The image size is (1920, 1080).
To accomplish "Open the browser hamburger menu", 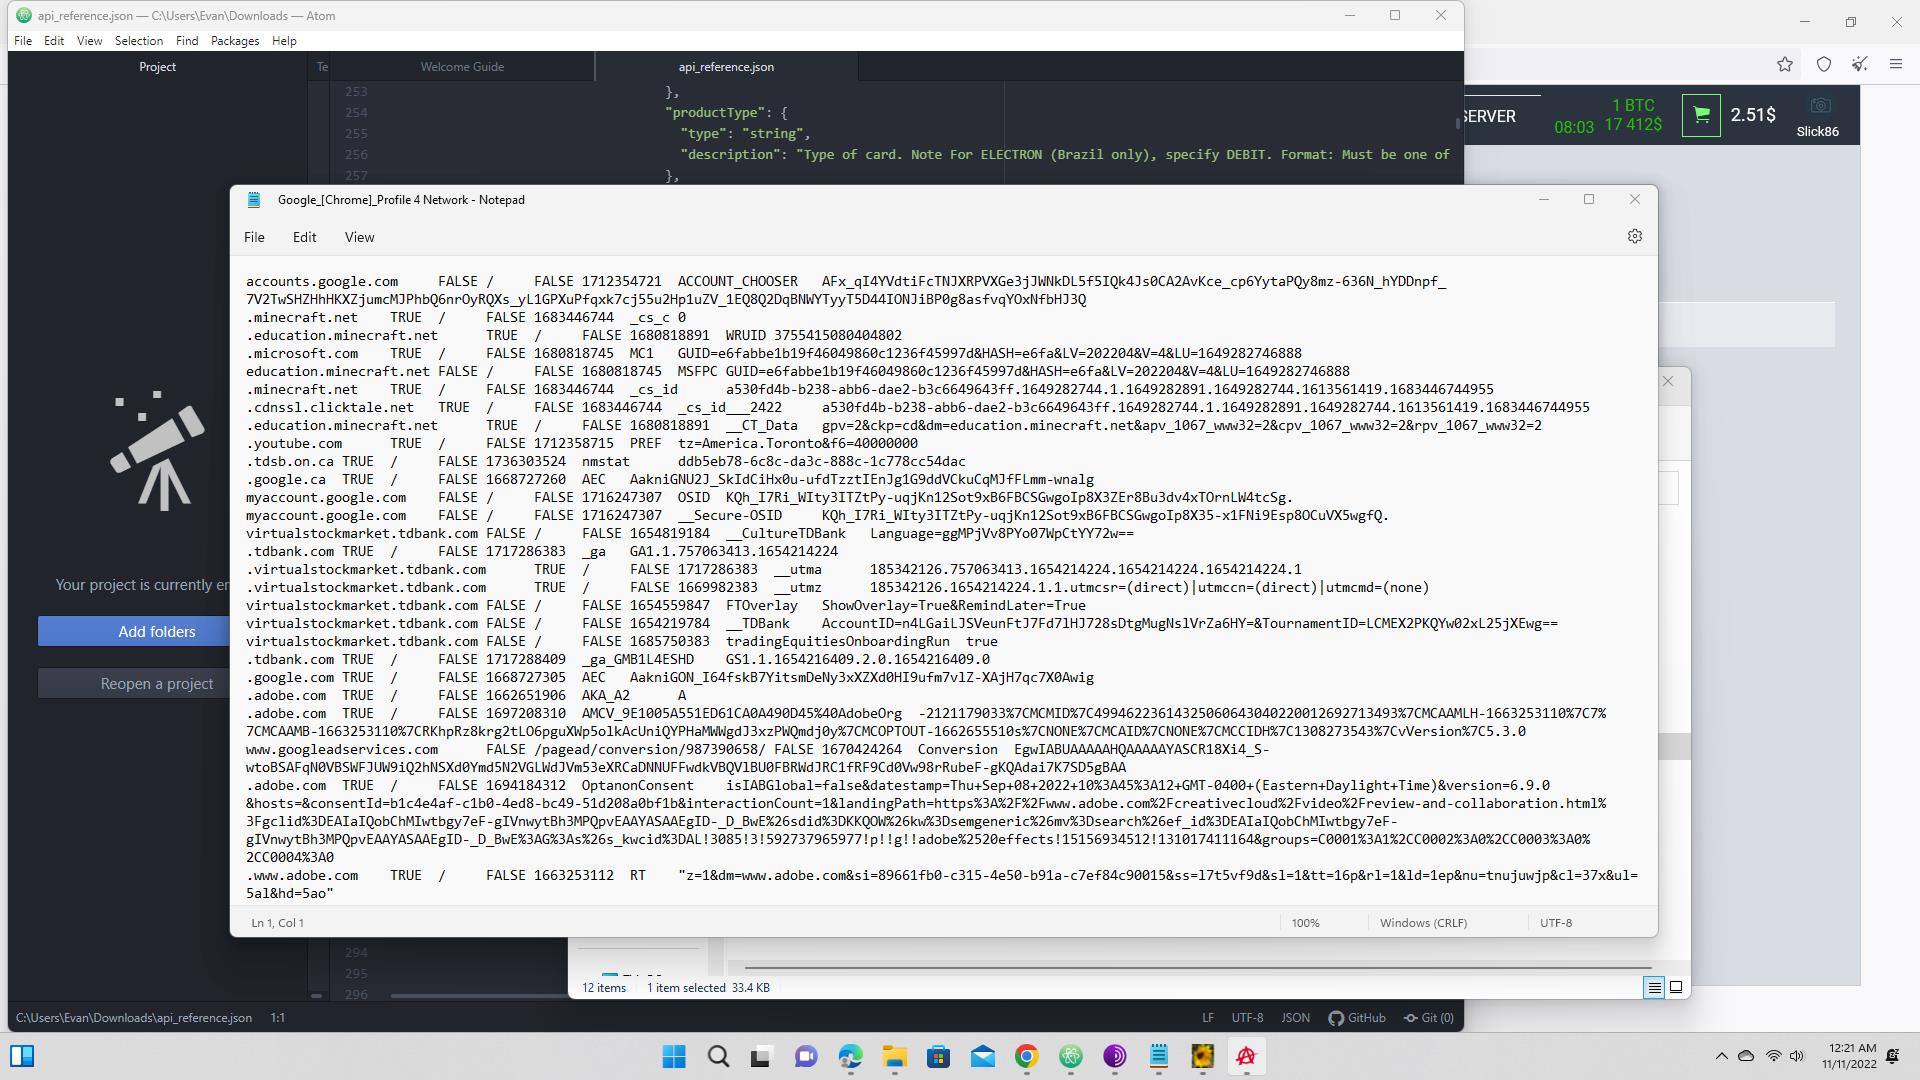I will pos(1895,65).
